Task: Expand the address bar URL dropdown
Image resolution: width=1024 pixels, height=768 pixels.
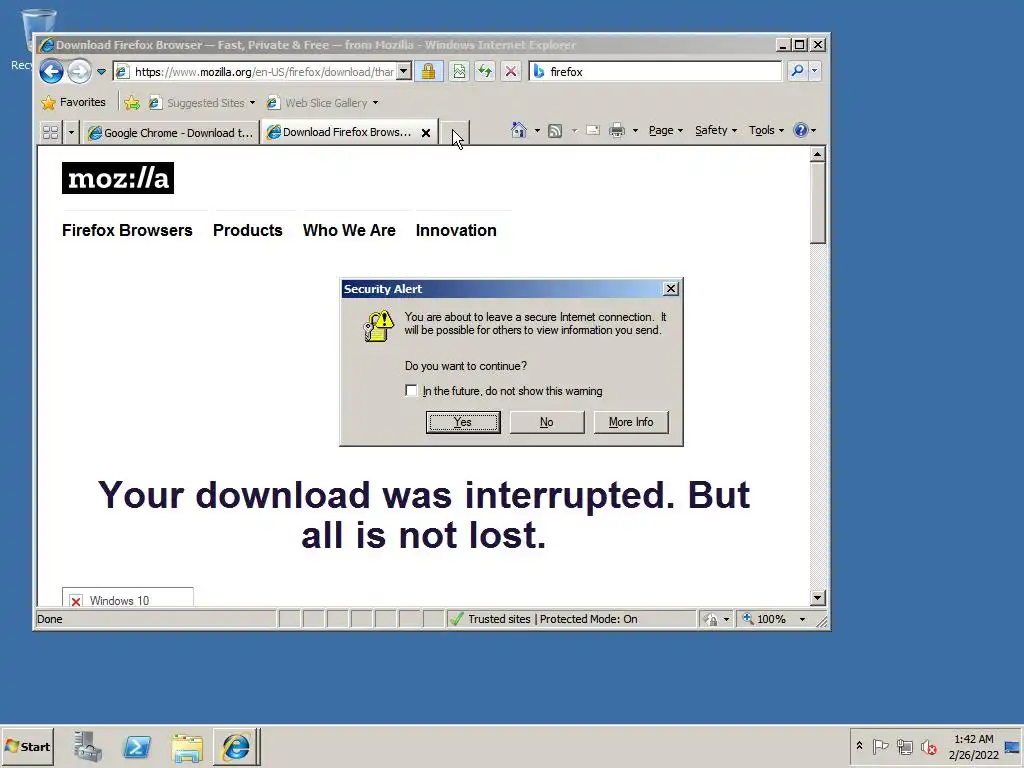Action: 404,71
